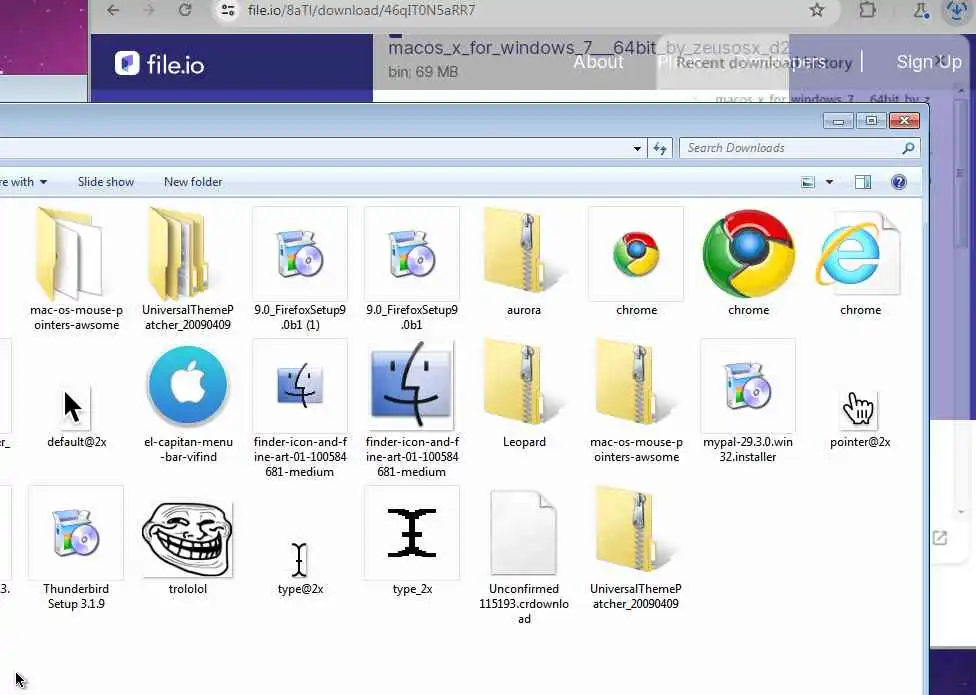The width and height of the screenshot is (976, 695).
Task: Bookmark the page with the star icon
Action: coord(817,10)
